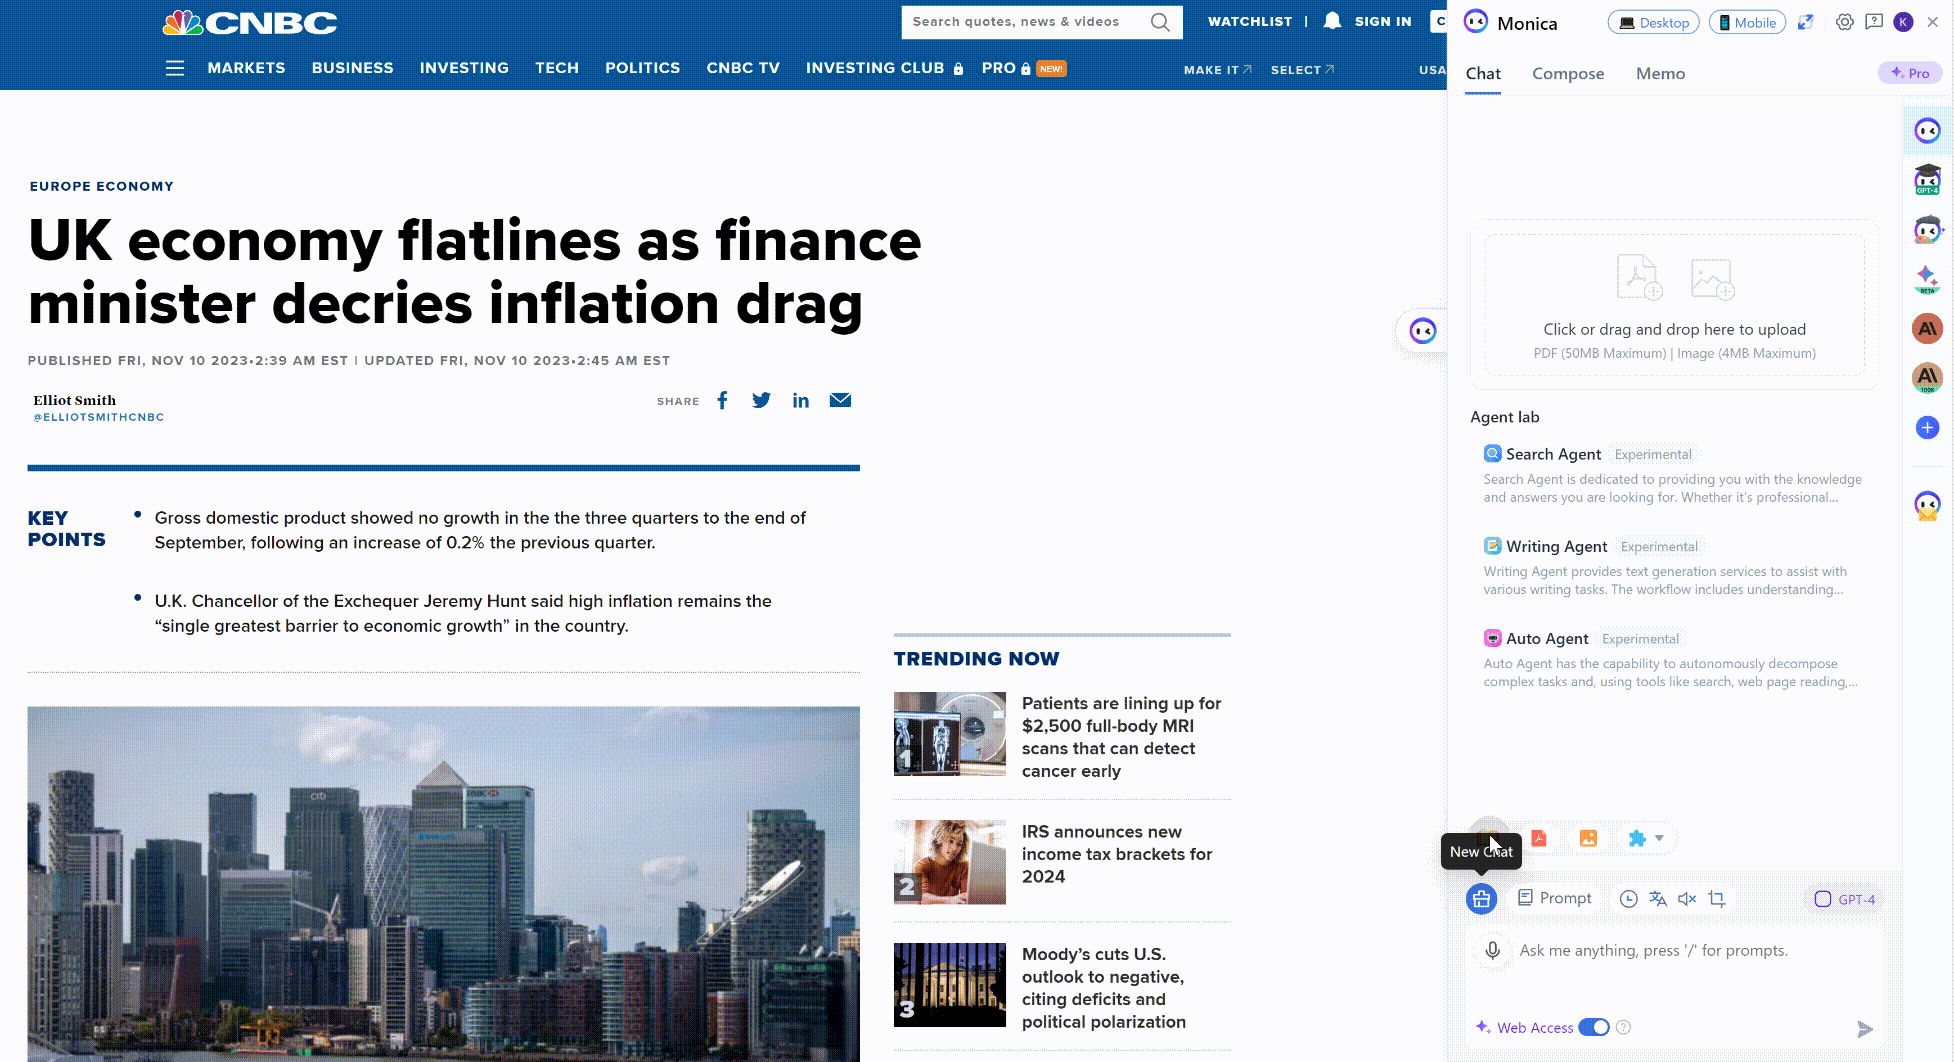
Task: Click the screenshot crop icon
Action: pyautogui.click(x=1717, y=899)
